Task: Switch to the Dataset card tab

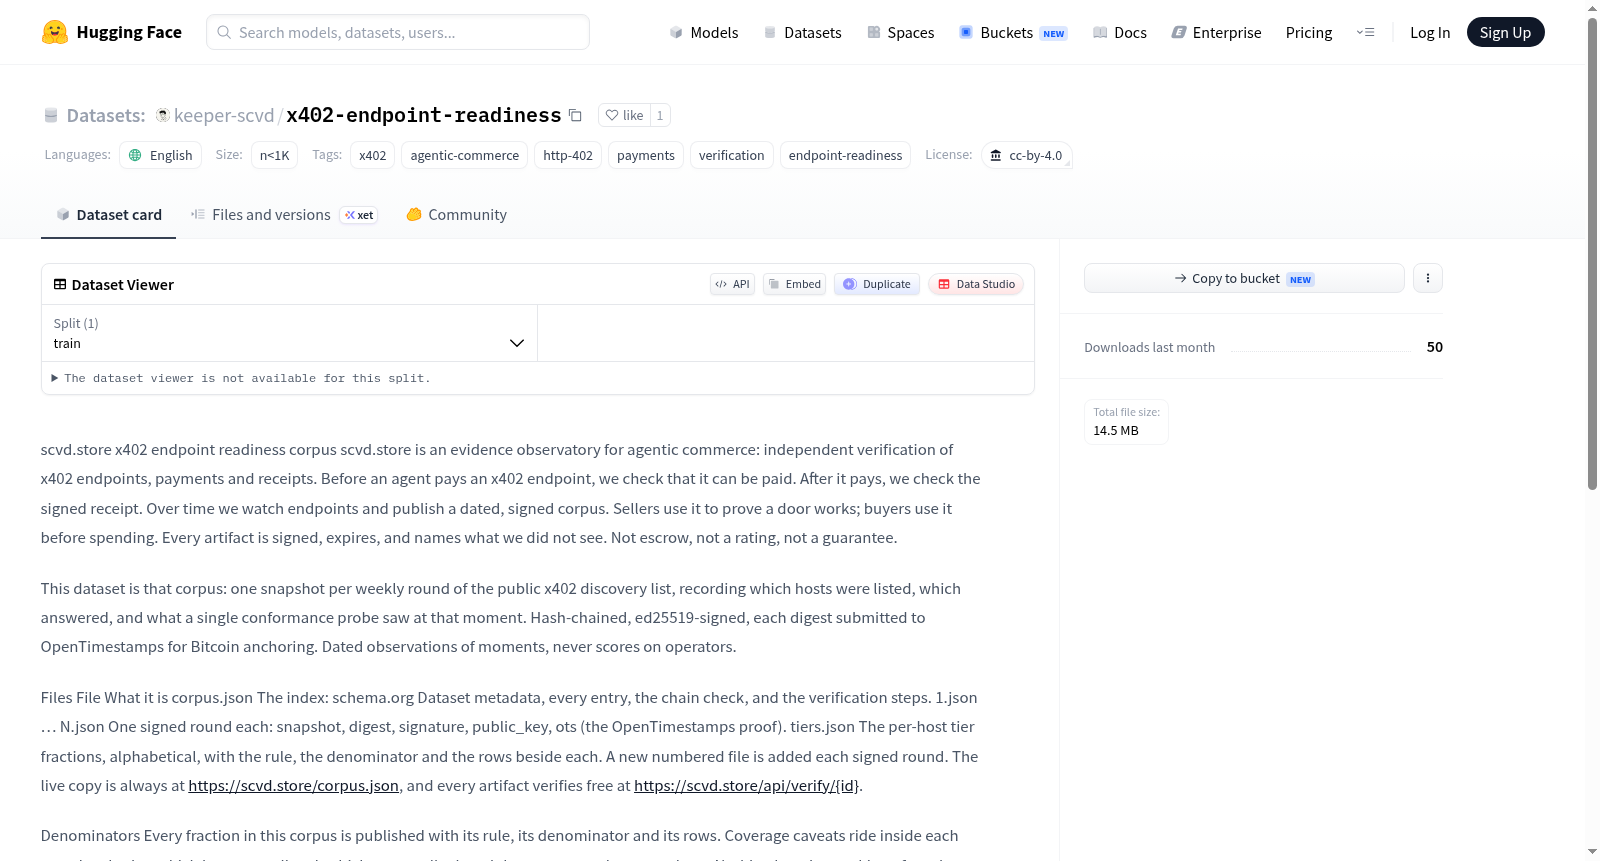Action: (108, 215)
